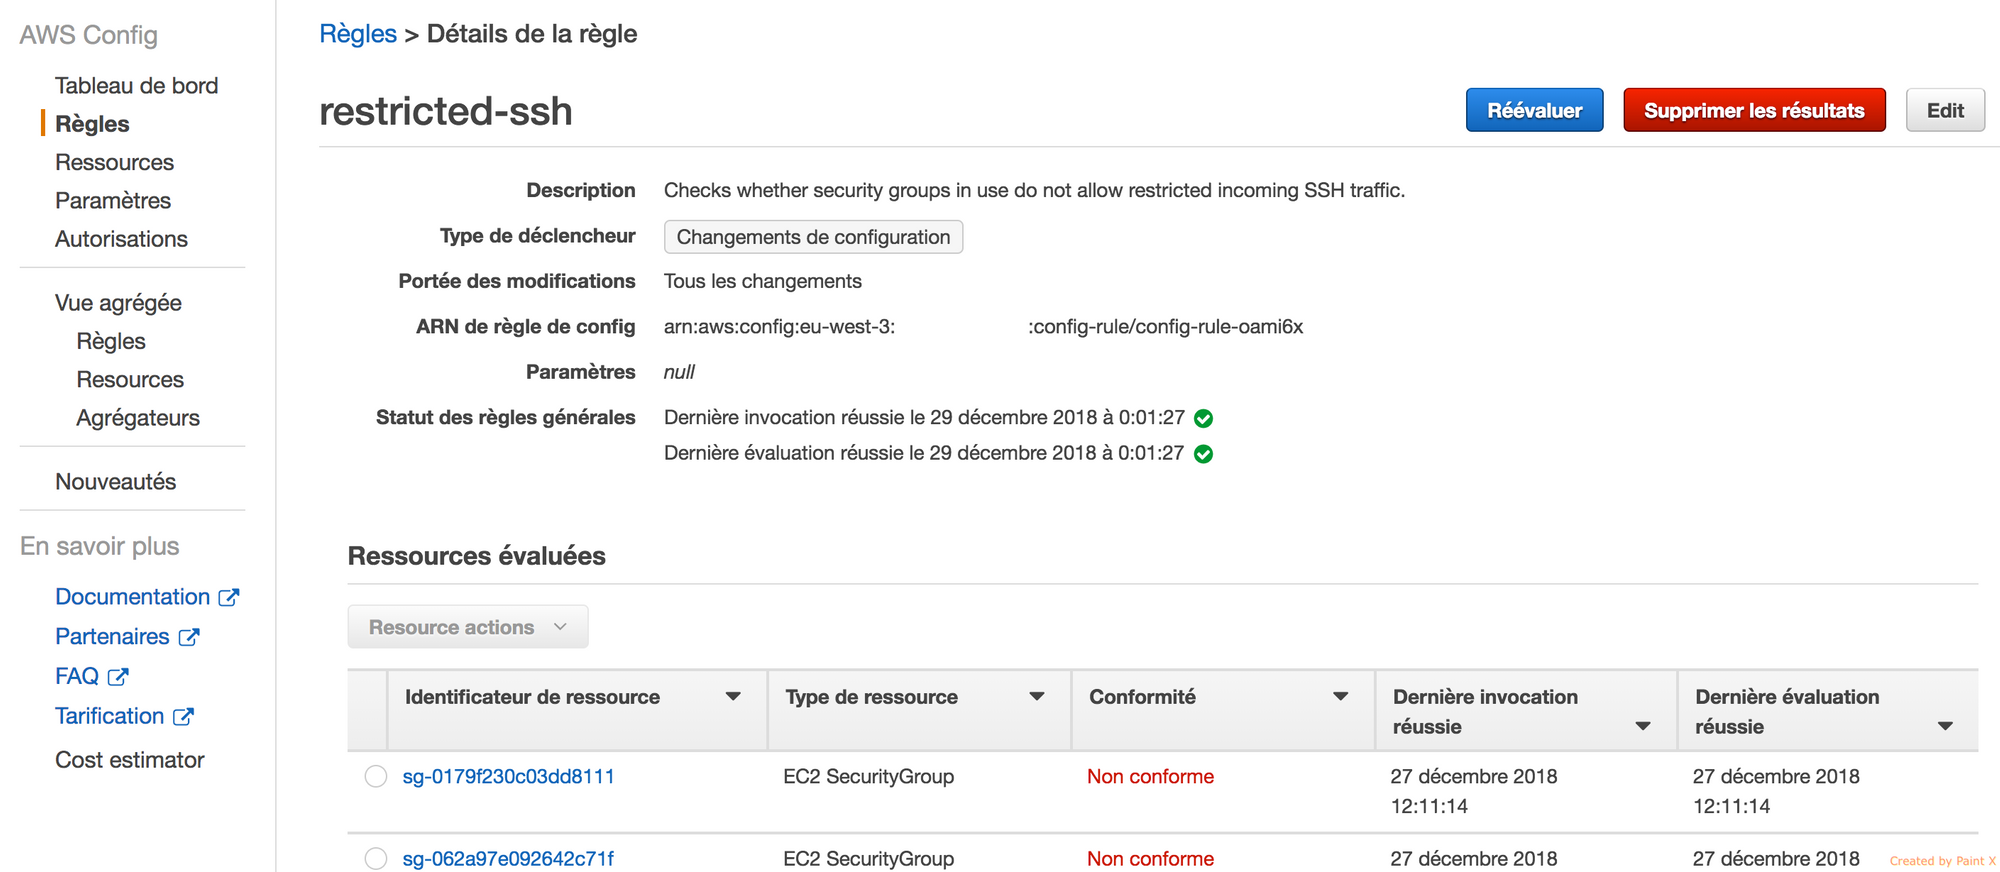Viewport: 2000px width, 872px height.
Task: Open Cost estimator in sidebar
Action: tap(129, 760)
